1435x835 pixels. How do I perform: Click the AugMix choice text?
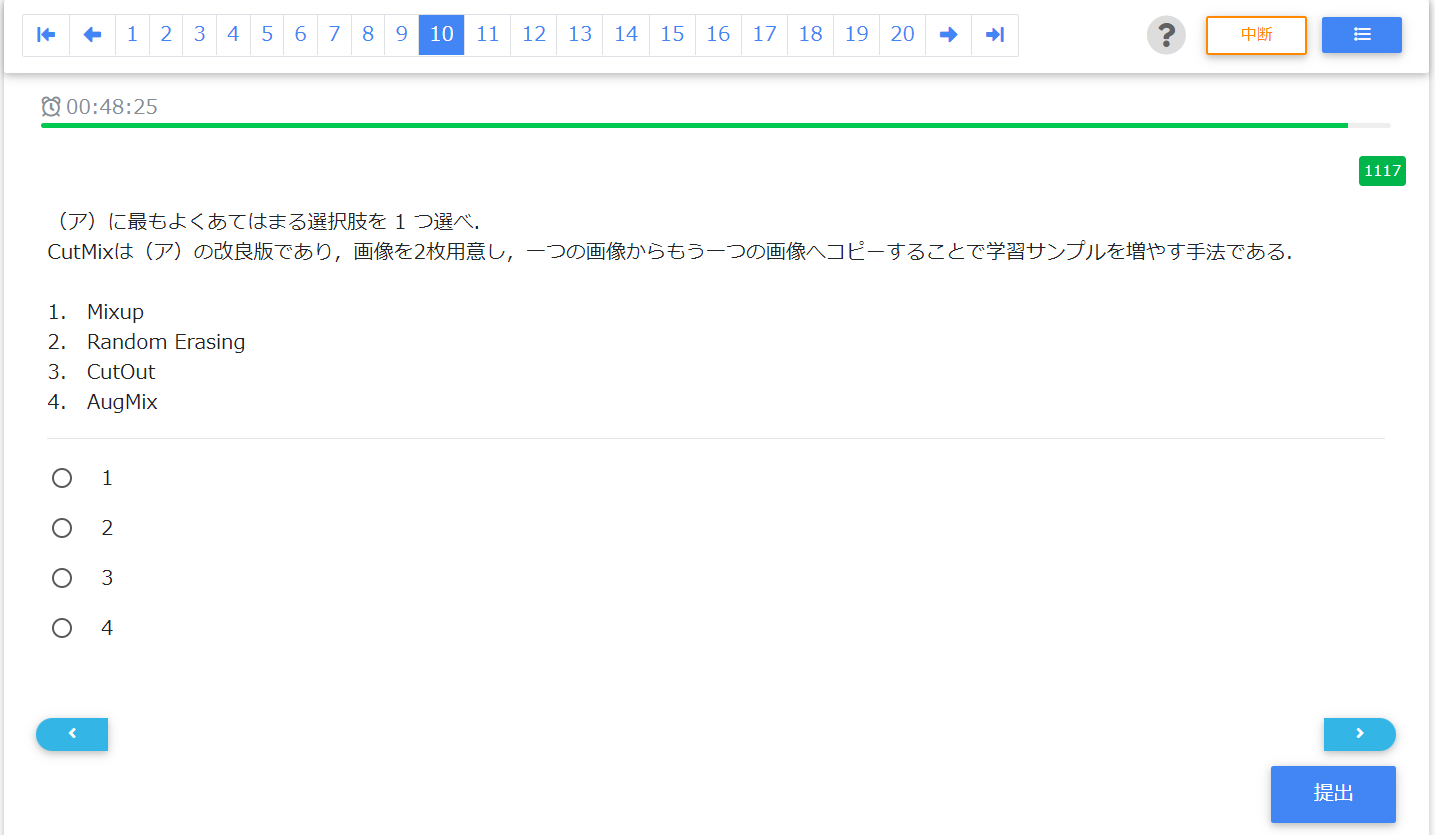click(x=122, y=402)
